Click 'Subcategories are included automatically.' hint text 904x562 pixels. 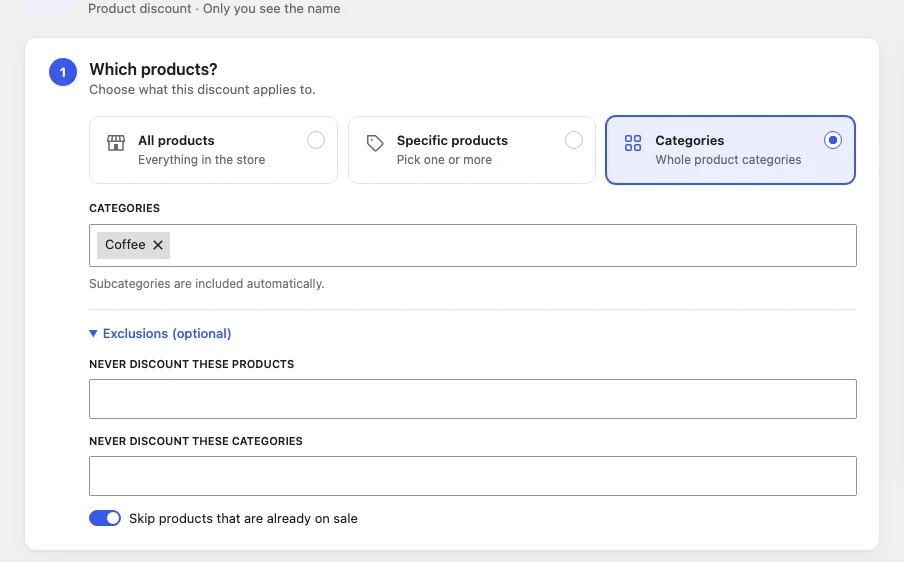coord(207,284)
